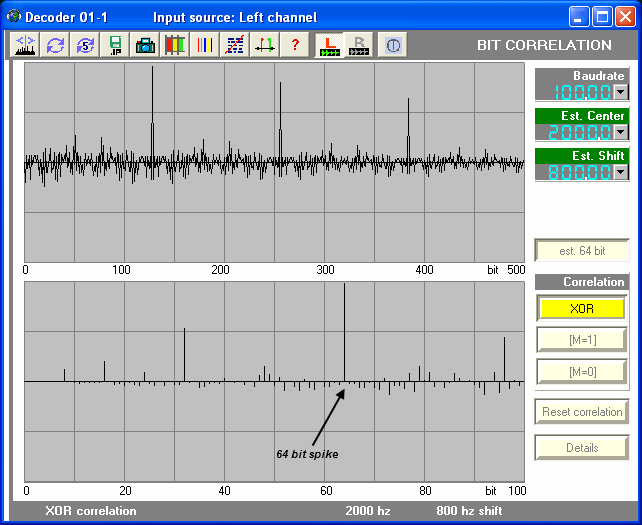Image resolution: width=642 pixels, height=525 pixels.
Task: Select the yellow XOR correlation button
Action: coord(581,308)
